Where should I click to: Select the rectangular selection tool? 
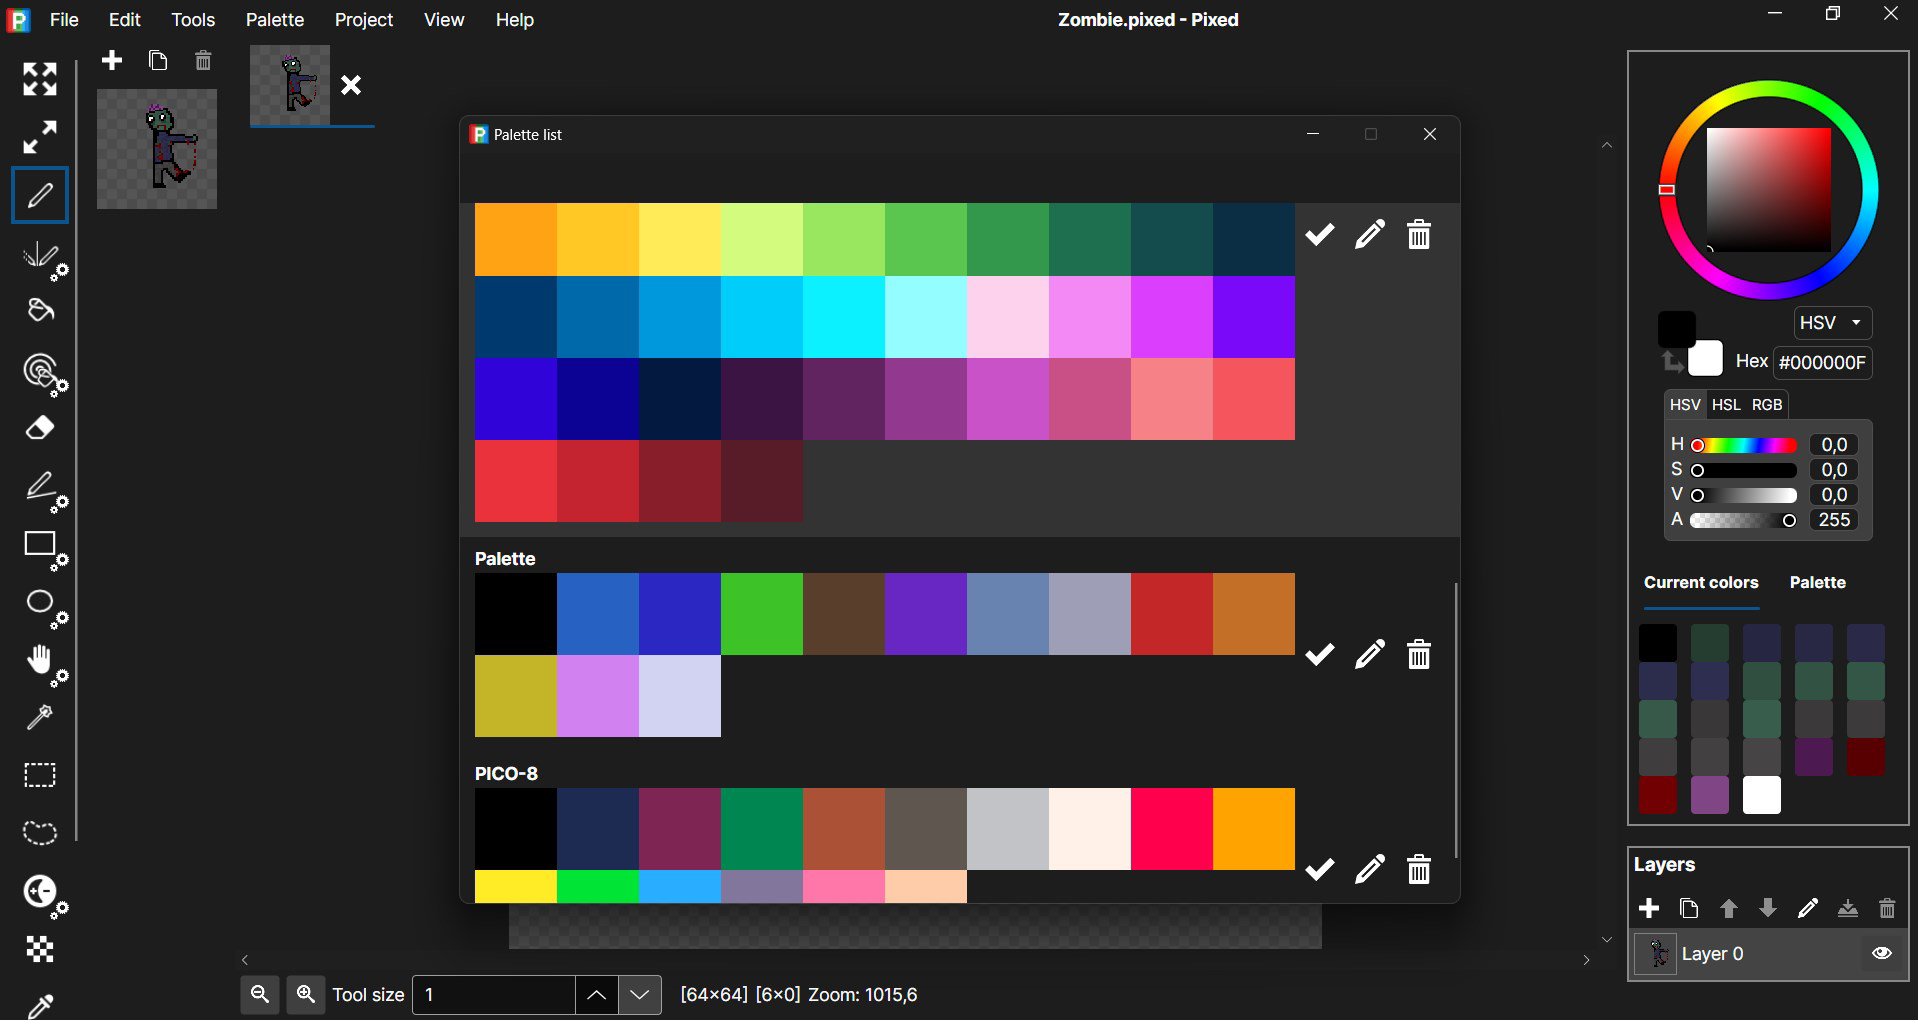(x=40, y=775)
